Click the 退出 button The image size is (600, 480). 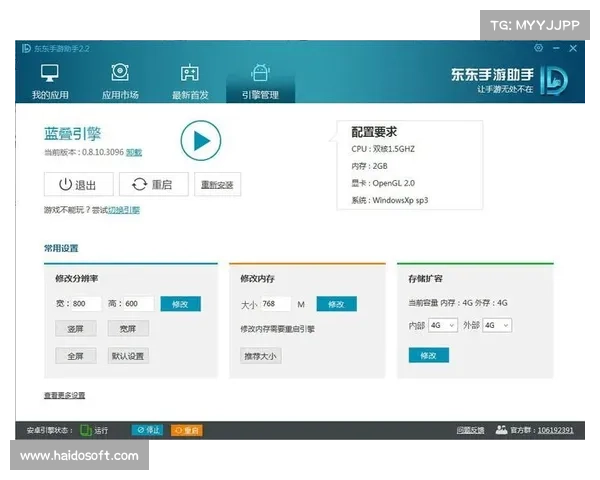coord(78,184)
